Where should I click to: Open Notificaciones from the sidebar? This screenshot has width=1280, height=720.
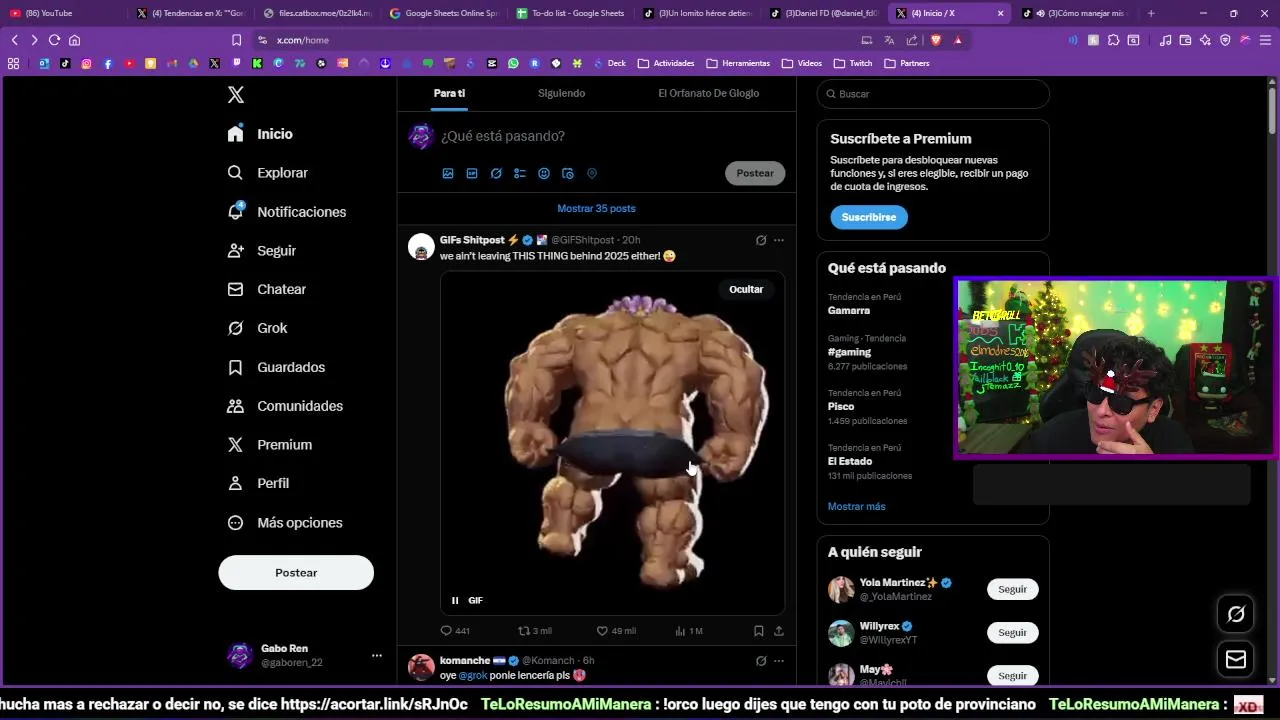click(x=287, y=212)
